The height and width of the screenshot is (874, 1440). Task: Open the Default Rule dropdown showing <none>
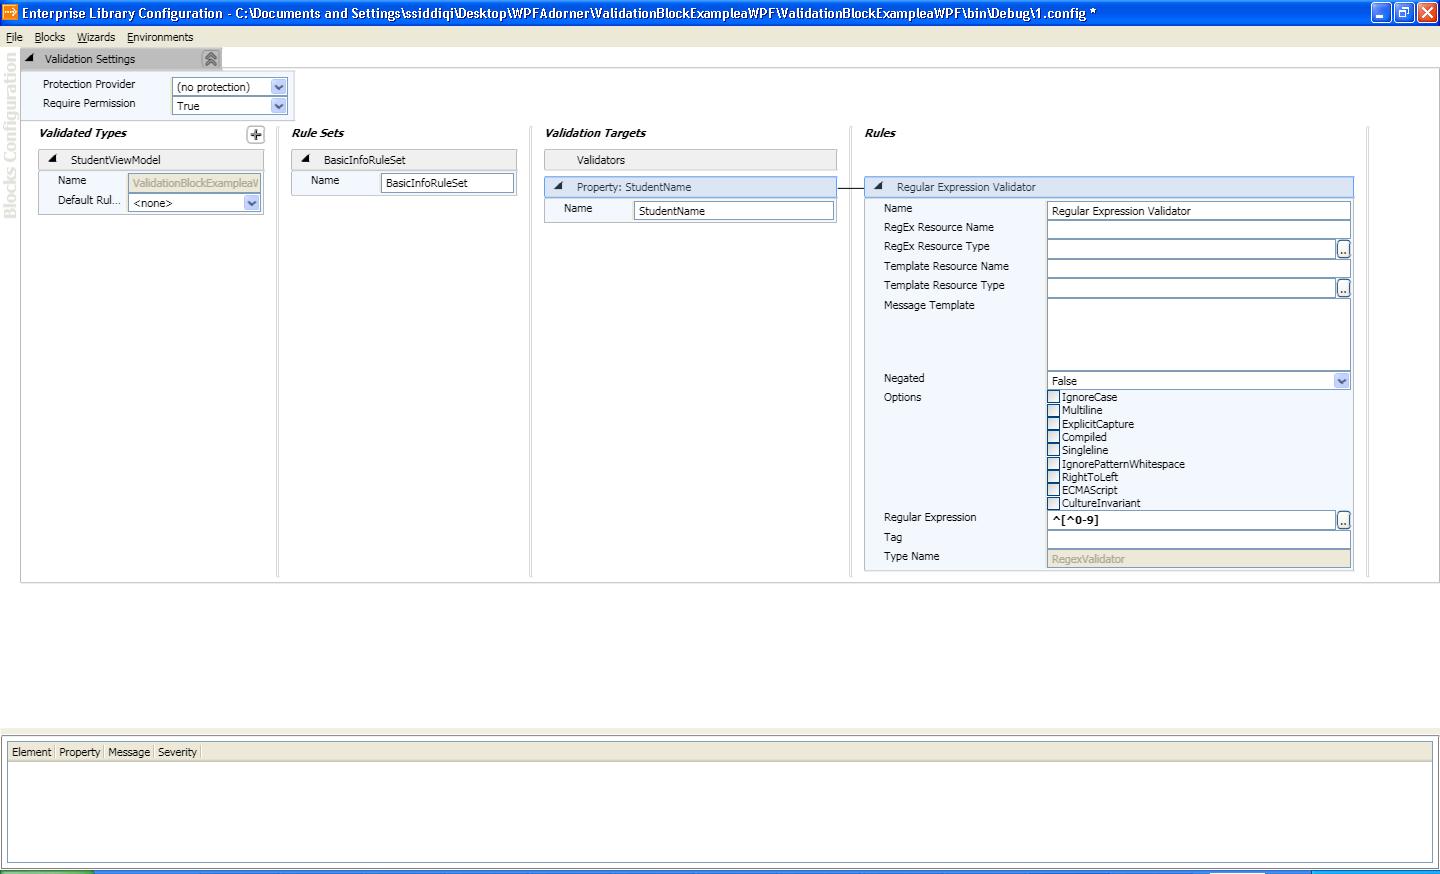(x=251, y=203)
